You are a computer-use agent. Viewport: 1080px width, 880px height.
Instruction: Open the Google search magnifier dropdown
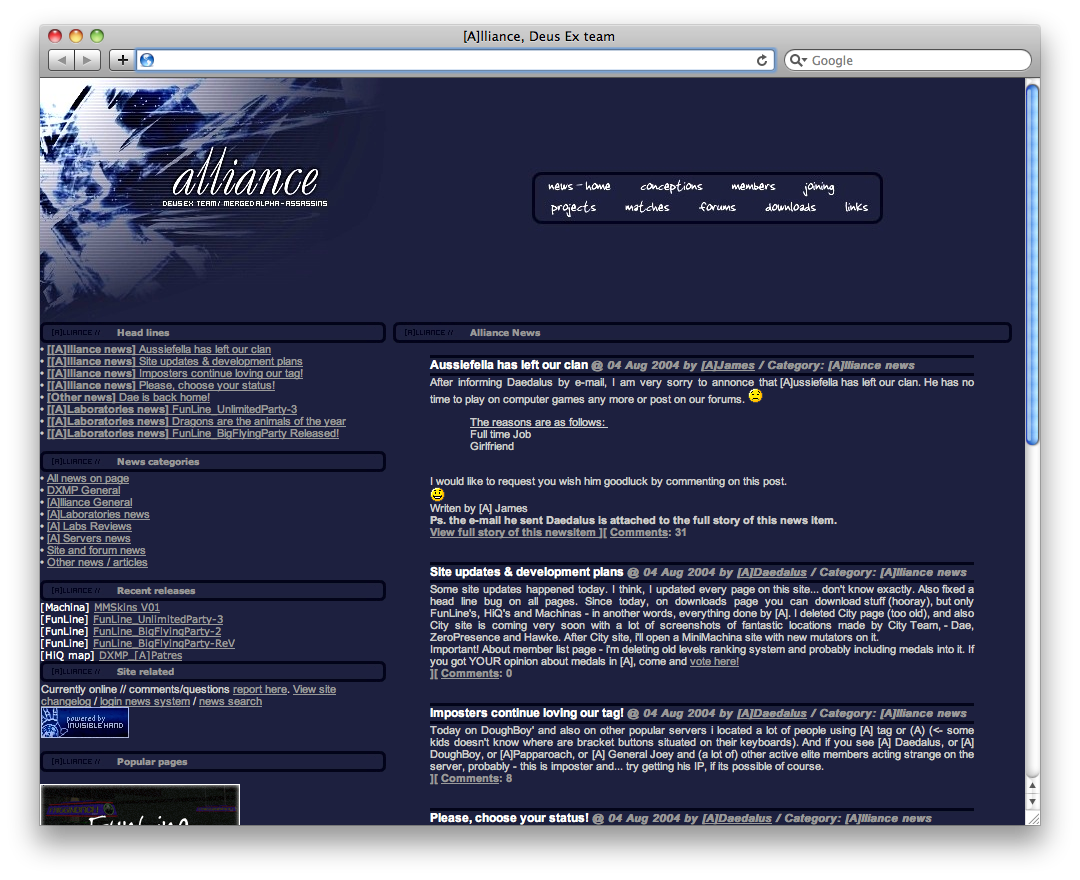click(x=798, y=61)
